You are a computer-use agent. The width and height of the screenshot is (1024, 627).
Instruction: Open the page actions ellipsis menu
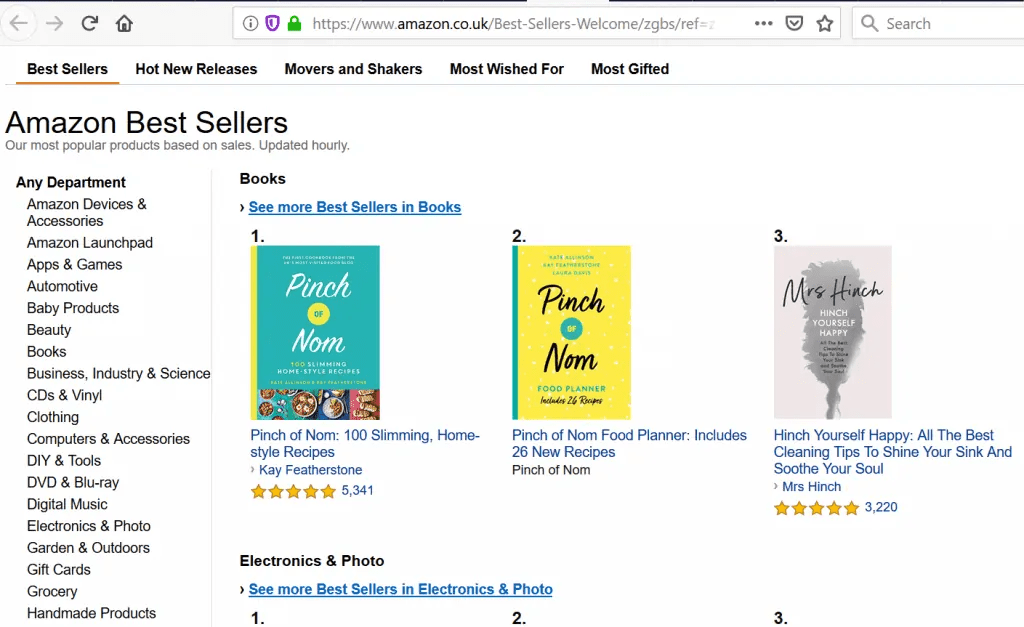(x=763, y=22)
